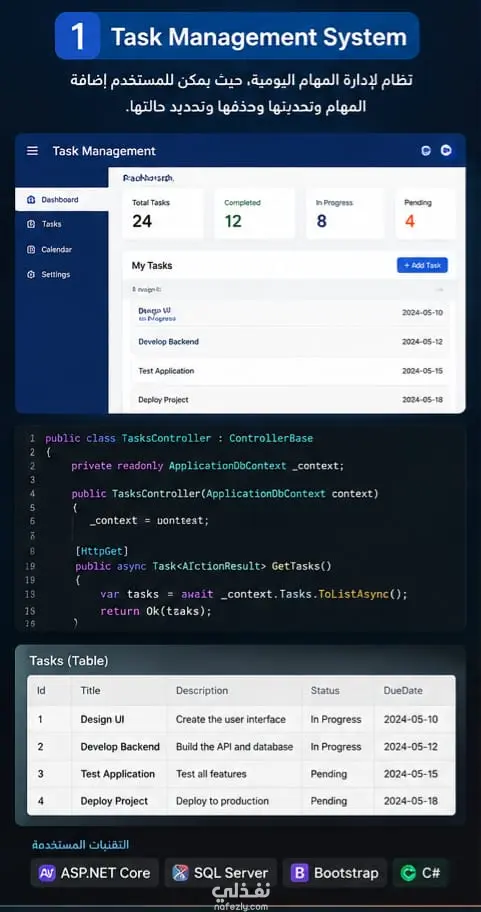Click the [HttpGet] attribute in code
The height and width of the screenshot is (912, 481).
click(x=102, y=550)
